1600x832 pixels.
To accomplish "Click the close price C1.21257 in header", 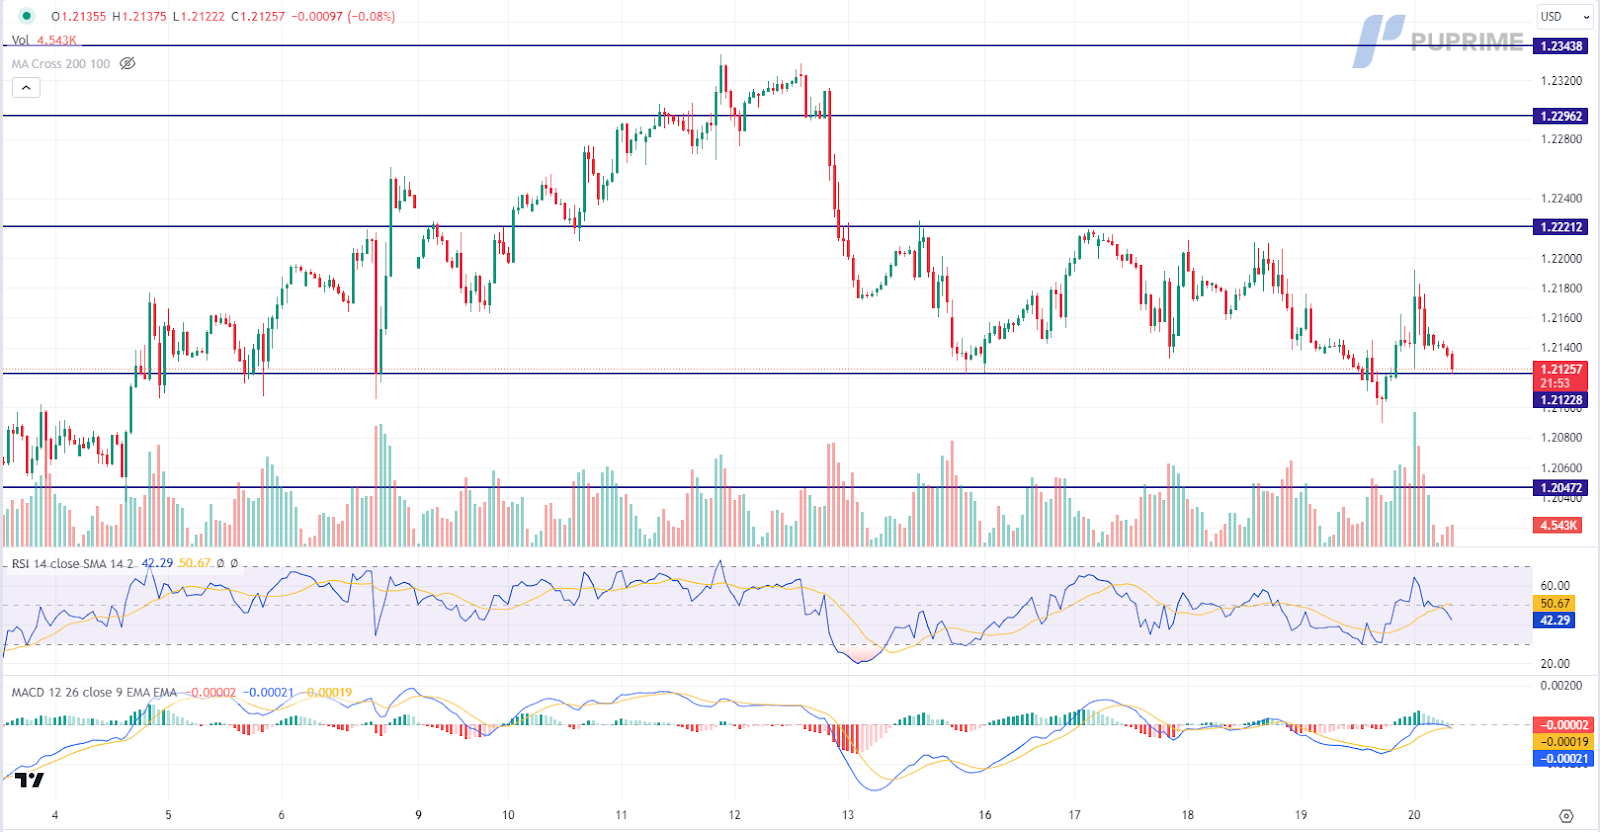I will (x=258, y=16).
